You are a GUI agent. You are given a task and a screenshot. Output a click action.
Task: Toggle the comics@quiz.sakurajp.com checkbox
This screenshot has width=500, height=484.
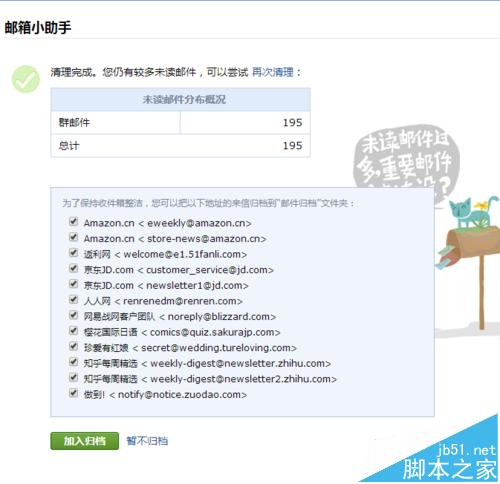73,331
